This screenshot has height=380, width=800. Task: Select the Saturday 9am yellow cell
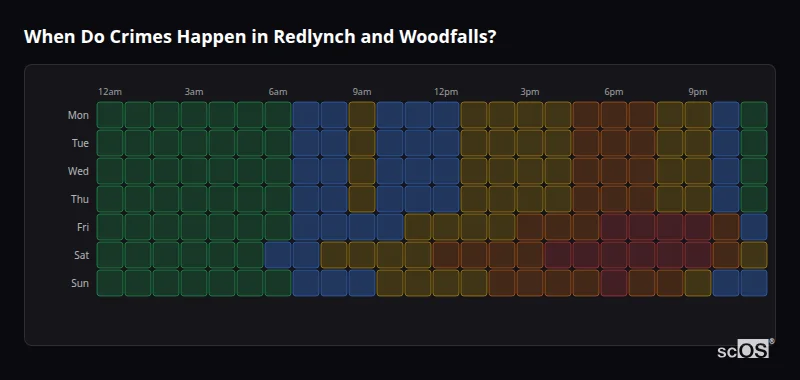coord(362,255)
